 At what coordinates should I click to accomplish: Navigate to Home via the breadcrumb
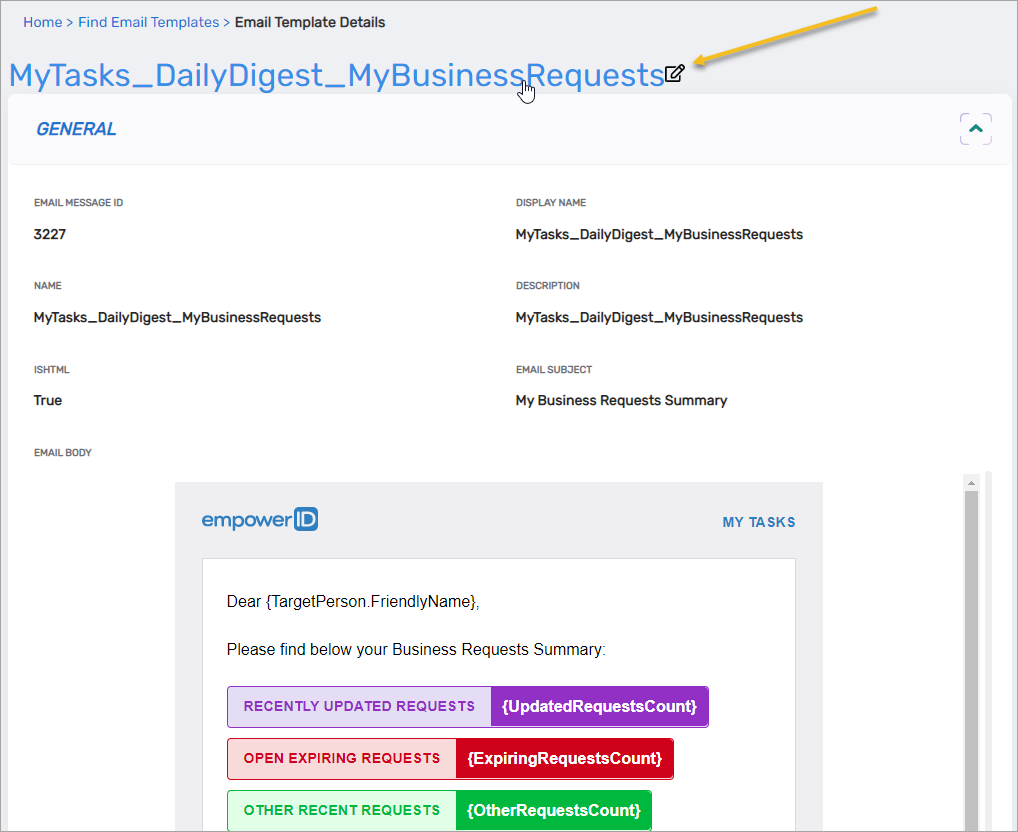[x=42, y=22]
